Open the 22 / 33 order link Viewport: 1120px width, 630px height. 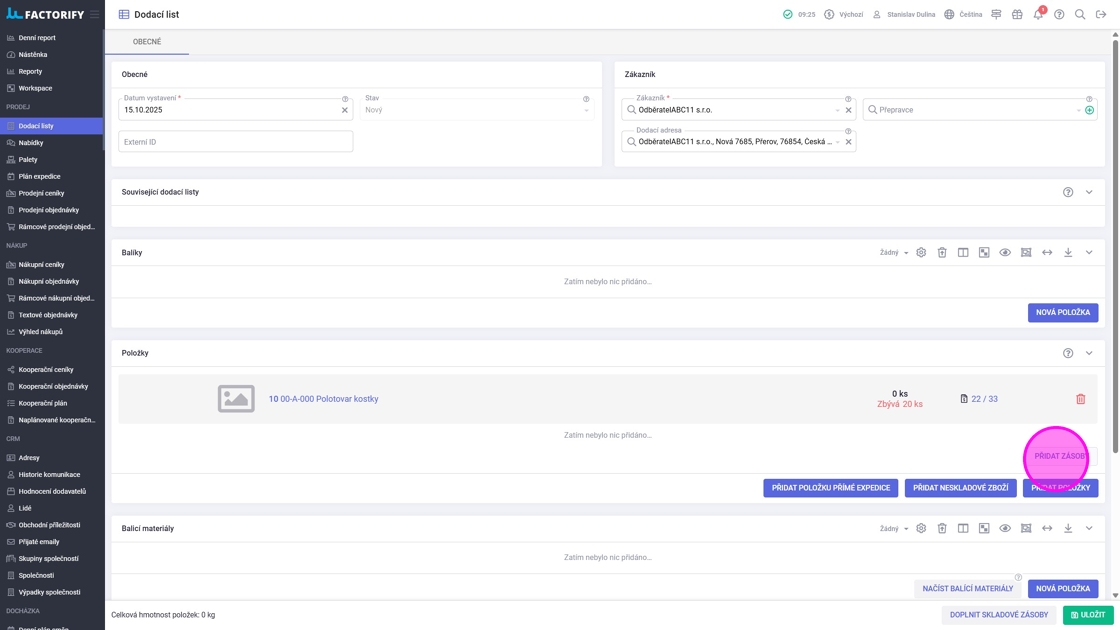pos(984,399)
